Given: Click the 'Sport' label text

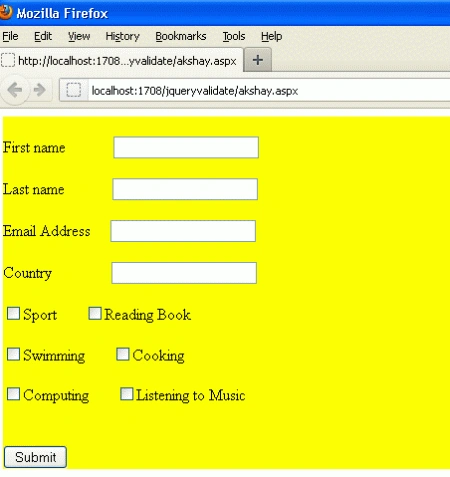Looking at the screenshot, I should (40, 315).
